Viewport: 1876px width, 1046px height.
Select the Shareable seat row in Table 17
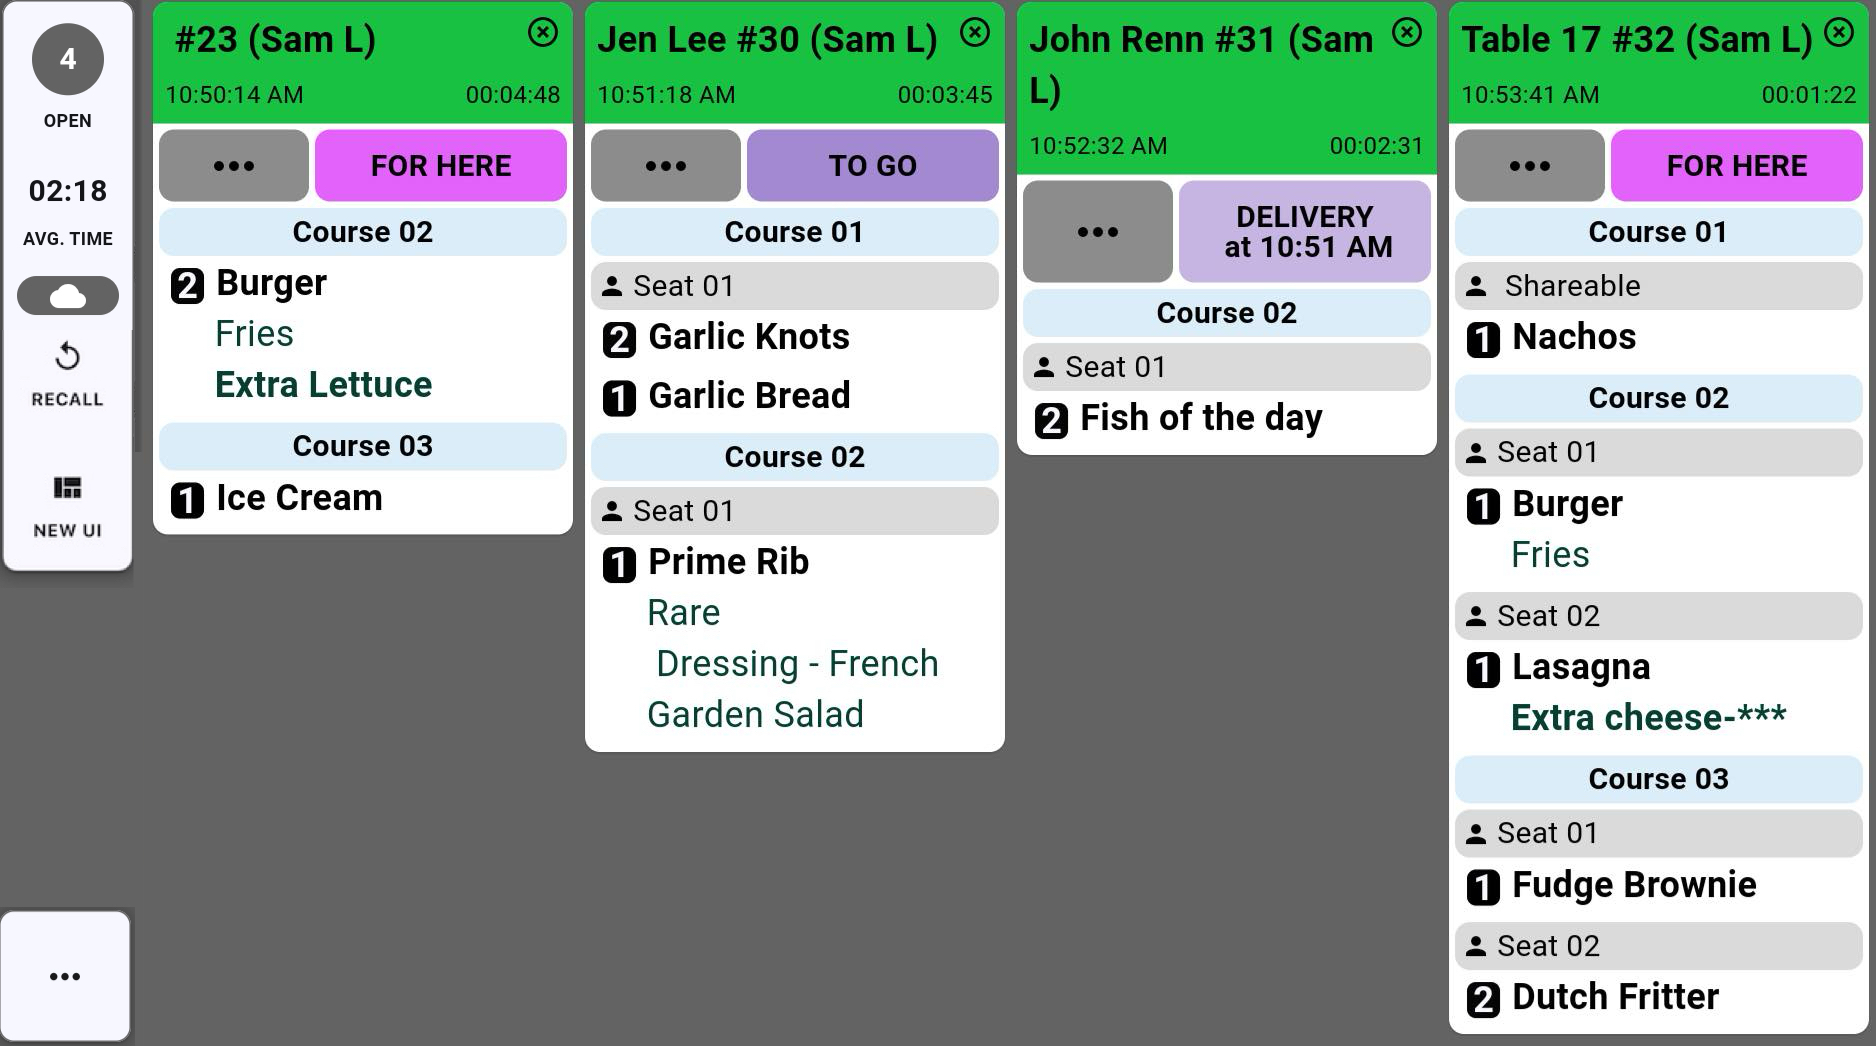1658,286
